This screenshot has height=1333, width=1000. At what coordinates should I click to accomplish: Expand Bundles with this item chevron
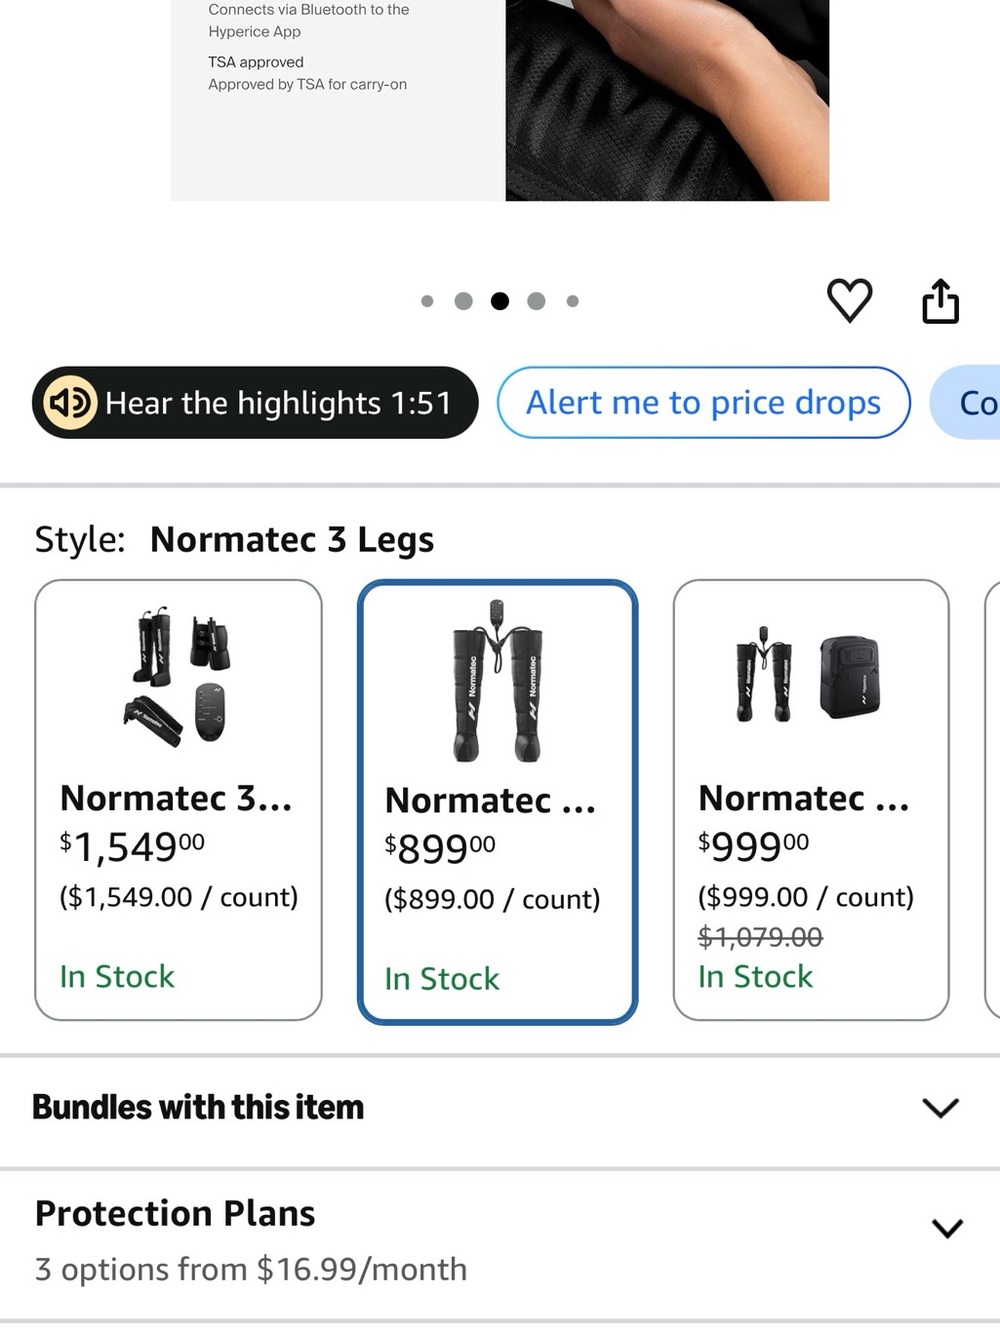click(940, 1107)
